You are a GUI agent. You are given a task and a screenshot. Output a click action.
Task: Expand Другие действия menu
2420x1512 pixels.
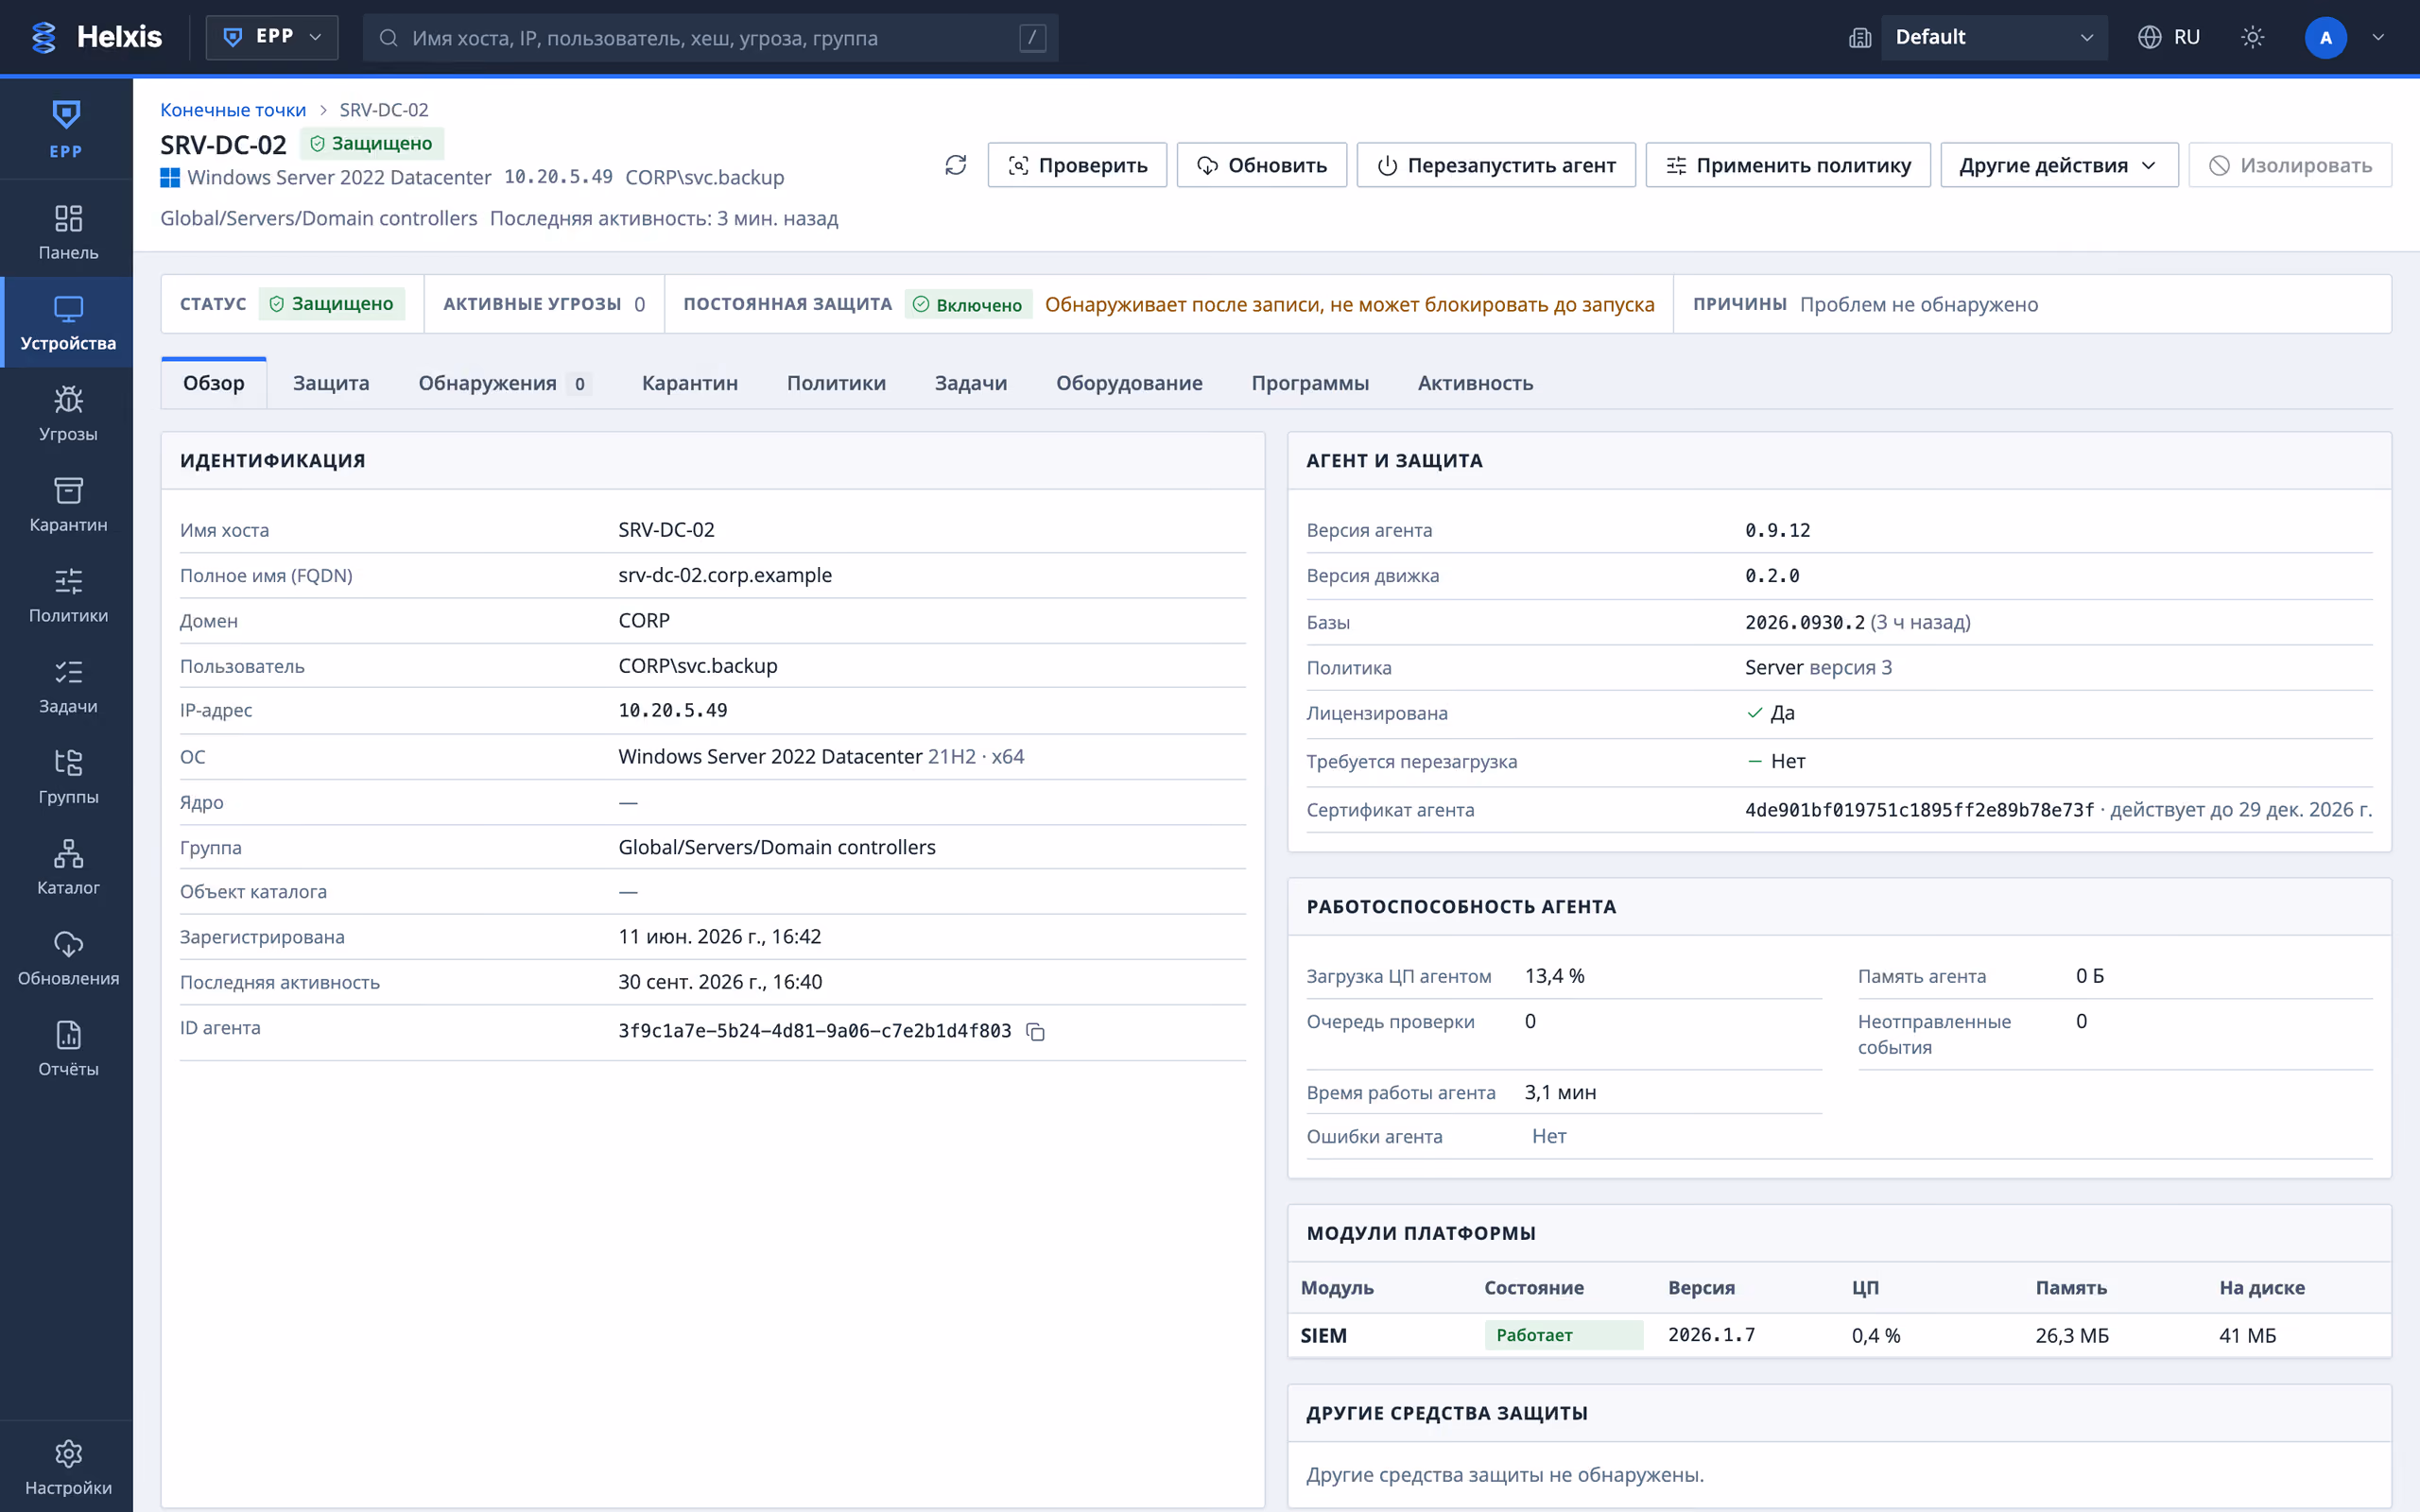2059,165
